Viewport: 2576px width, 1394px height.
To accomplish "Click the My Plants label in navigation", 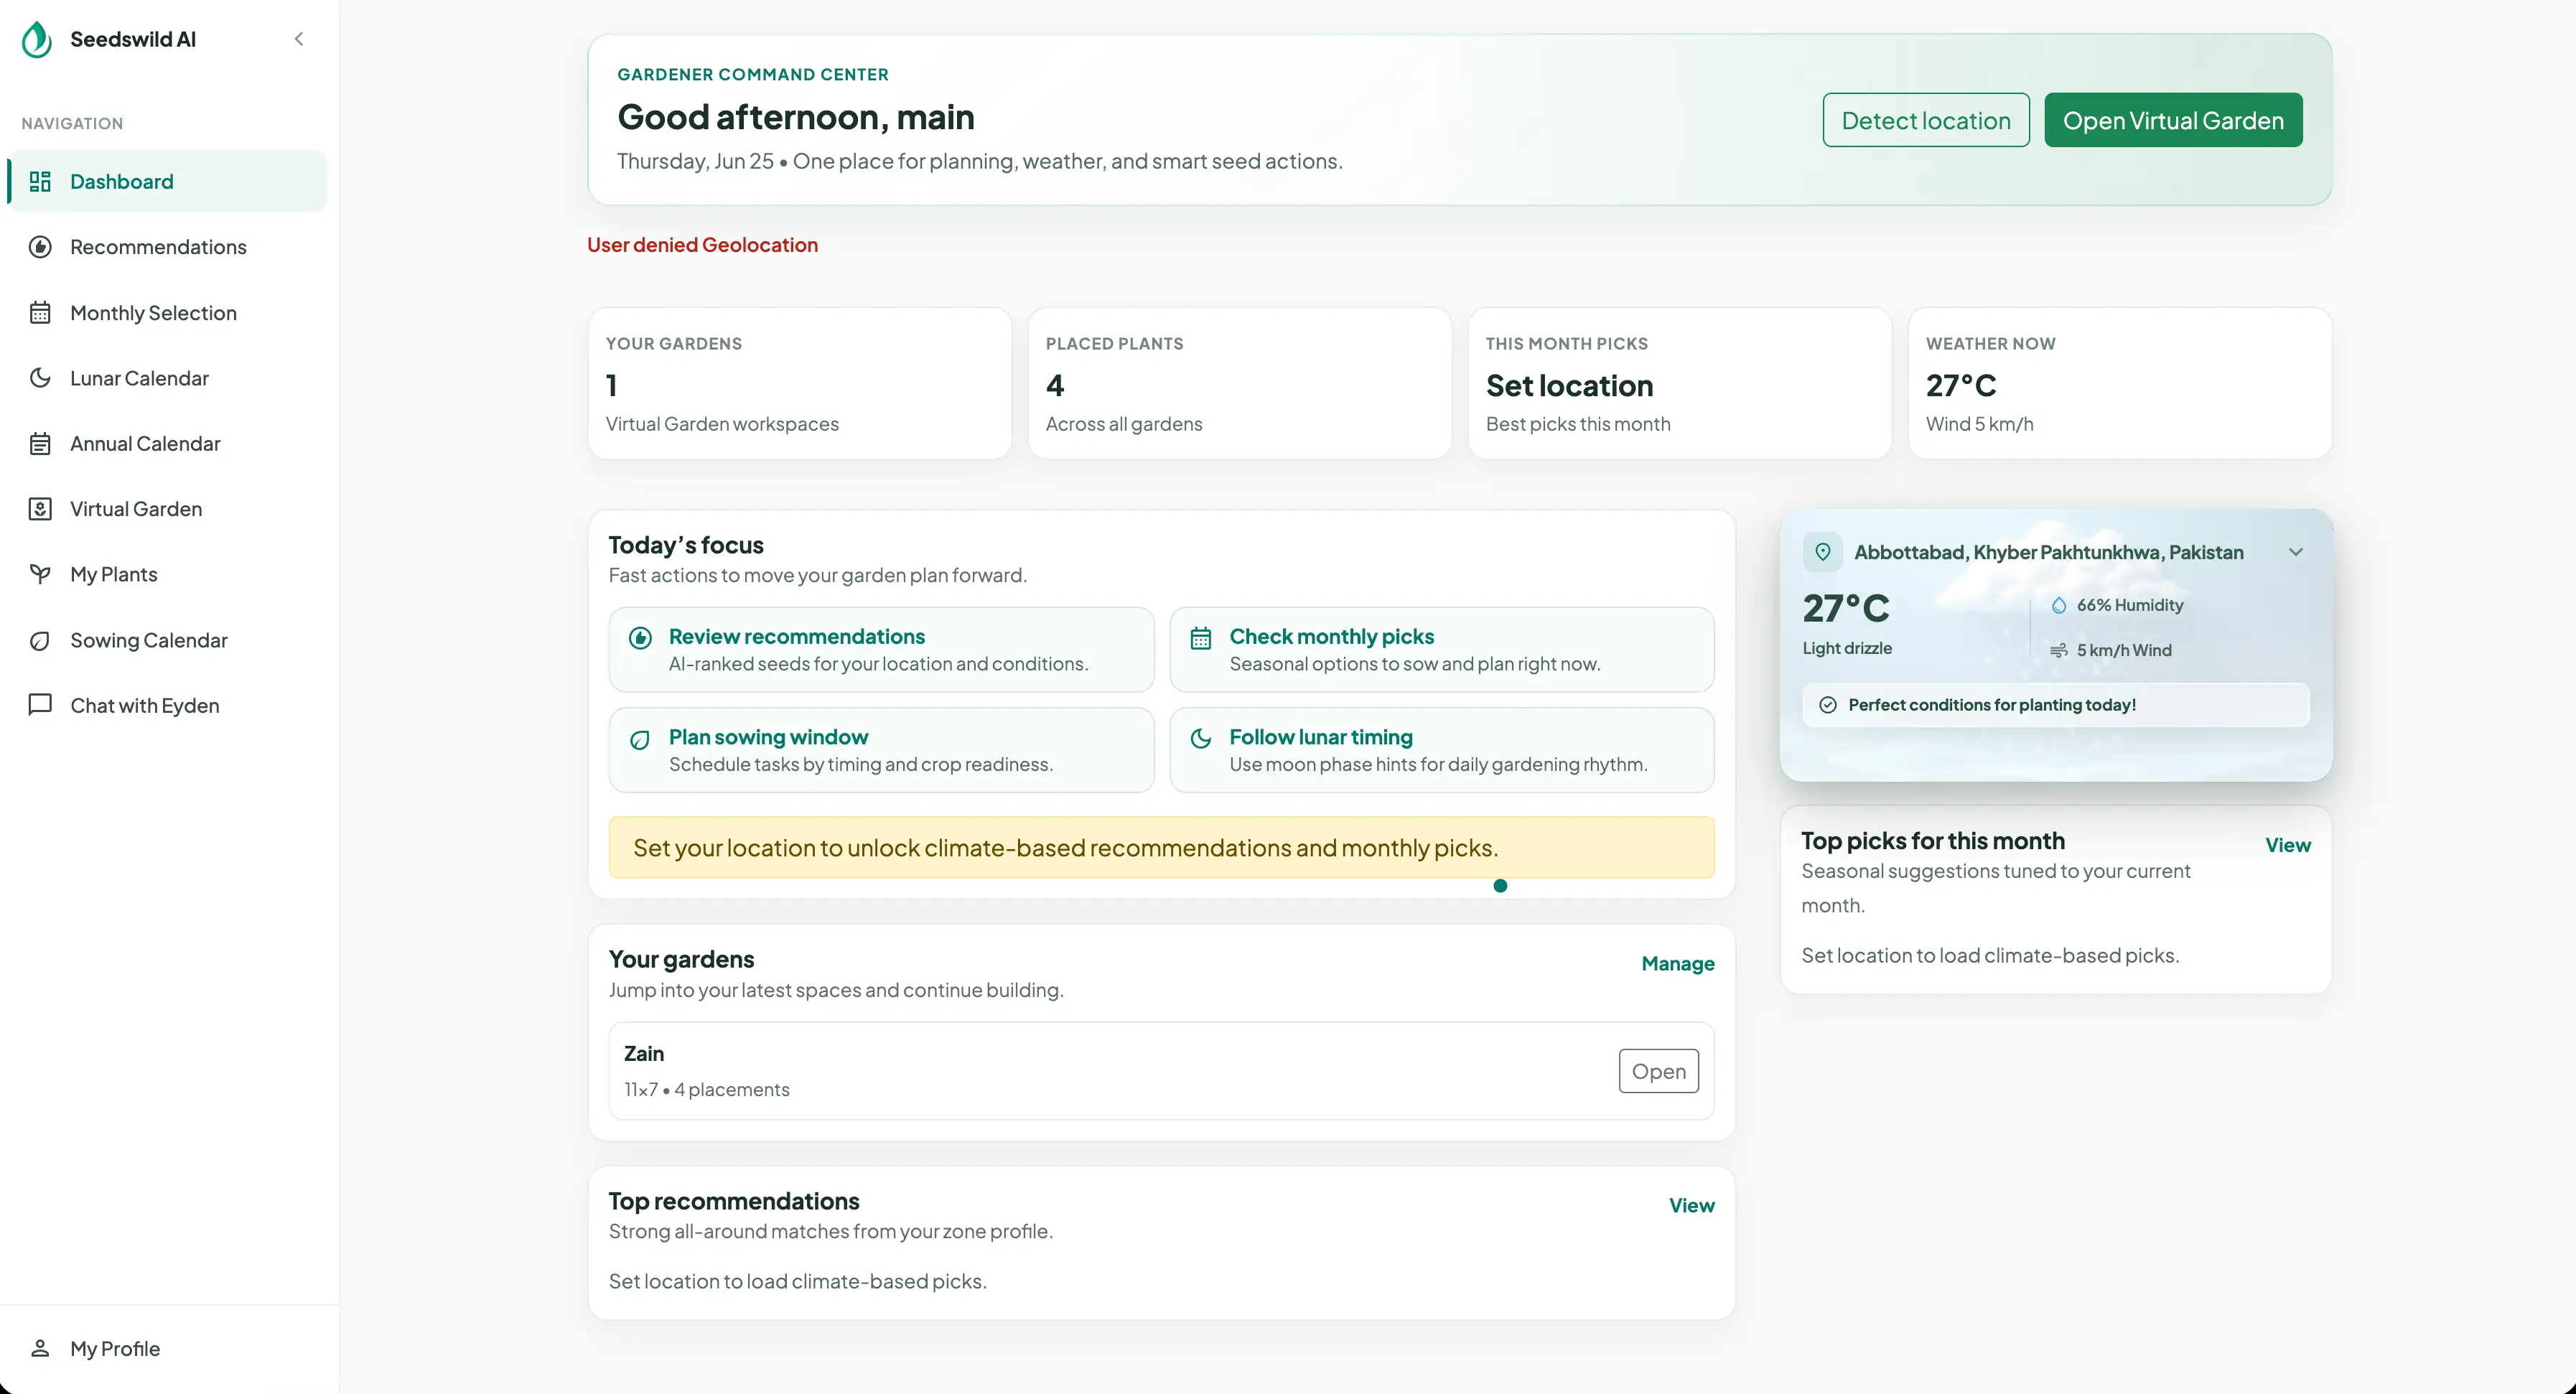I will tap(114, 574).
